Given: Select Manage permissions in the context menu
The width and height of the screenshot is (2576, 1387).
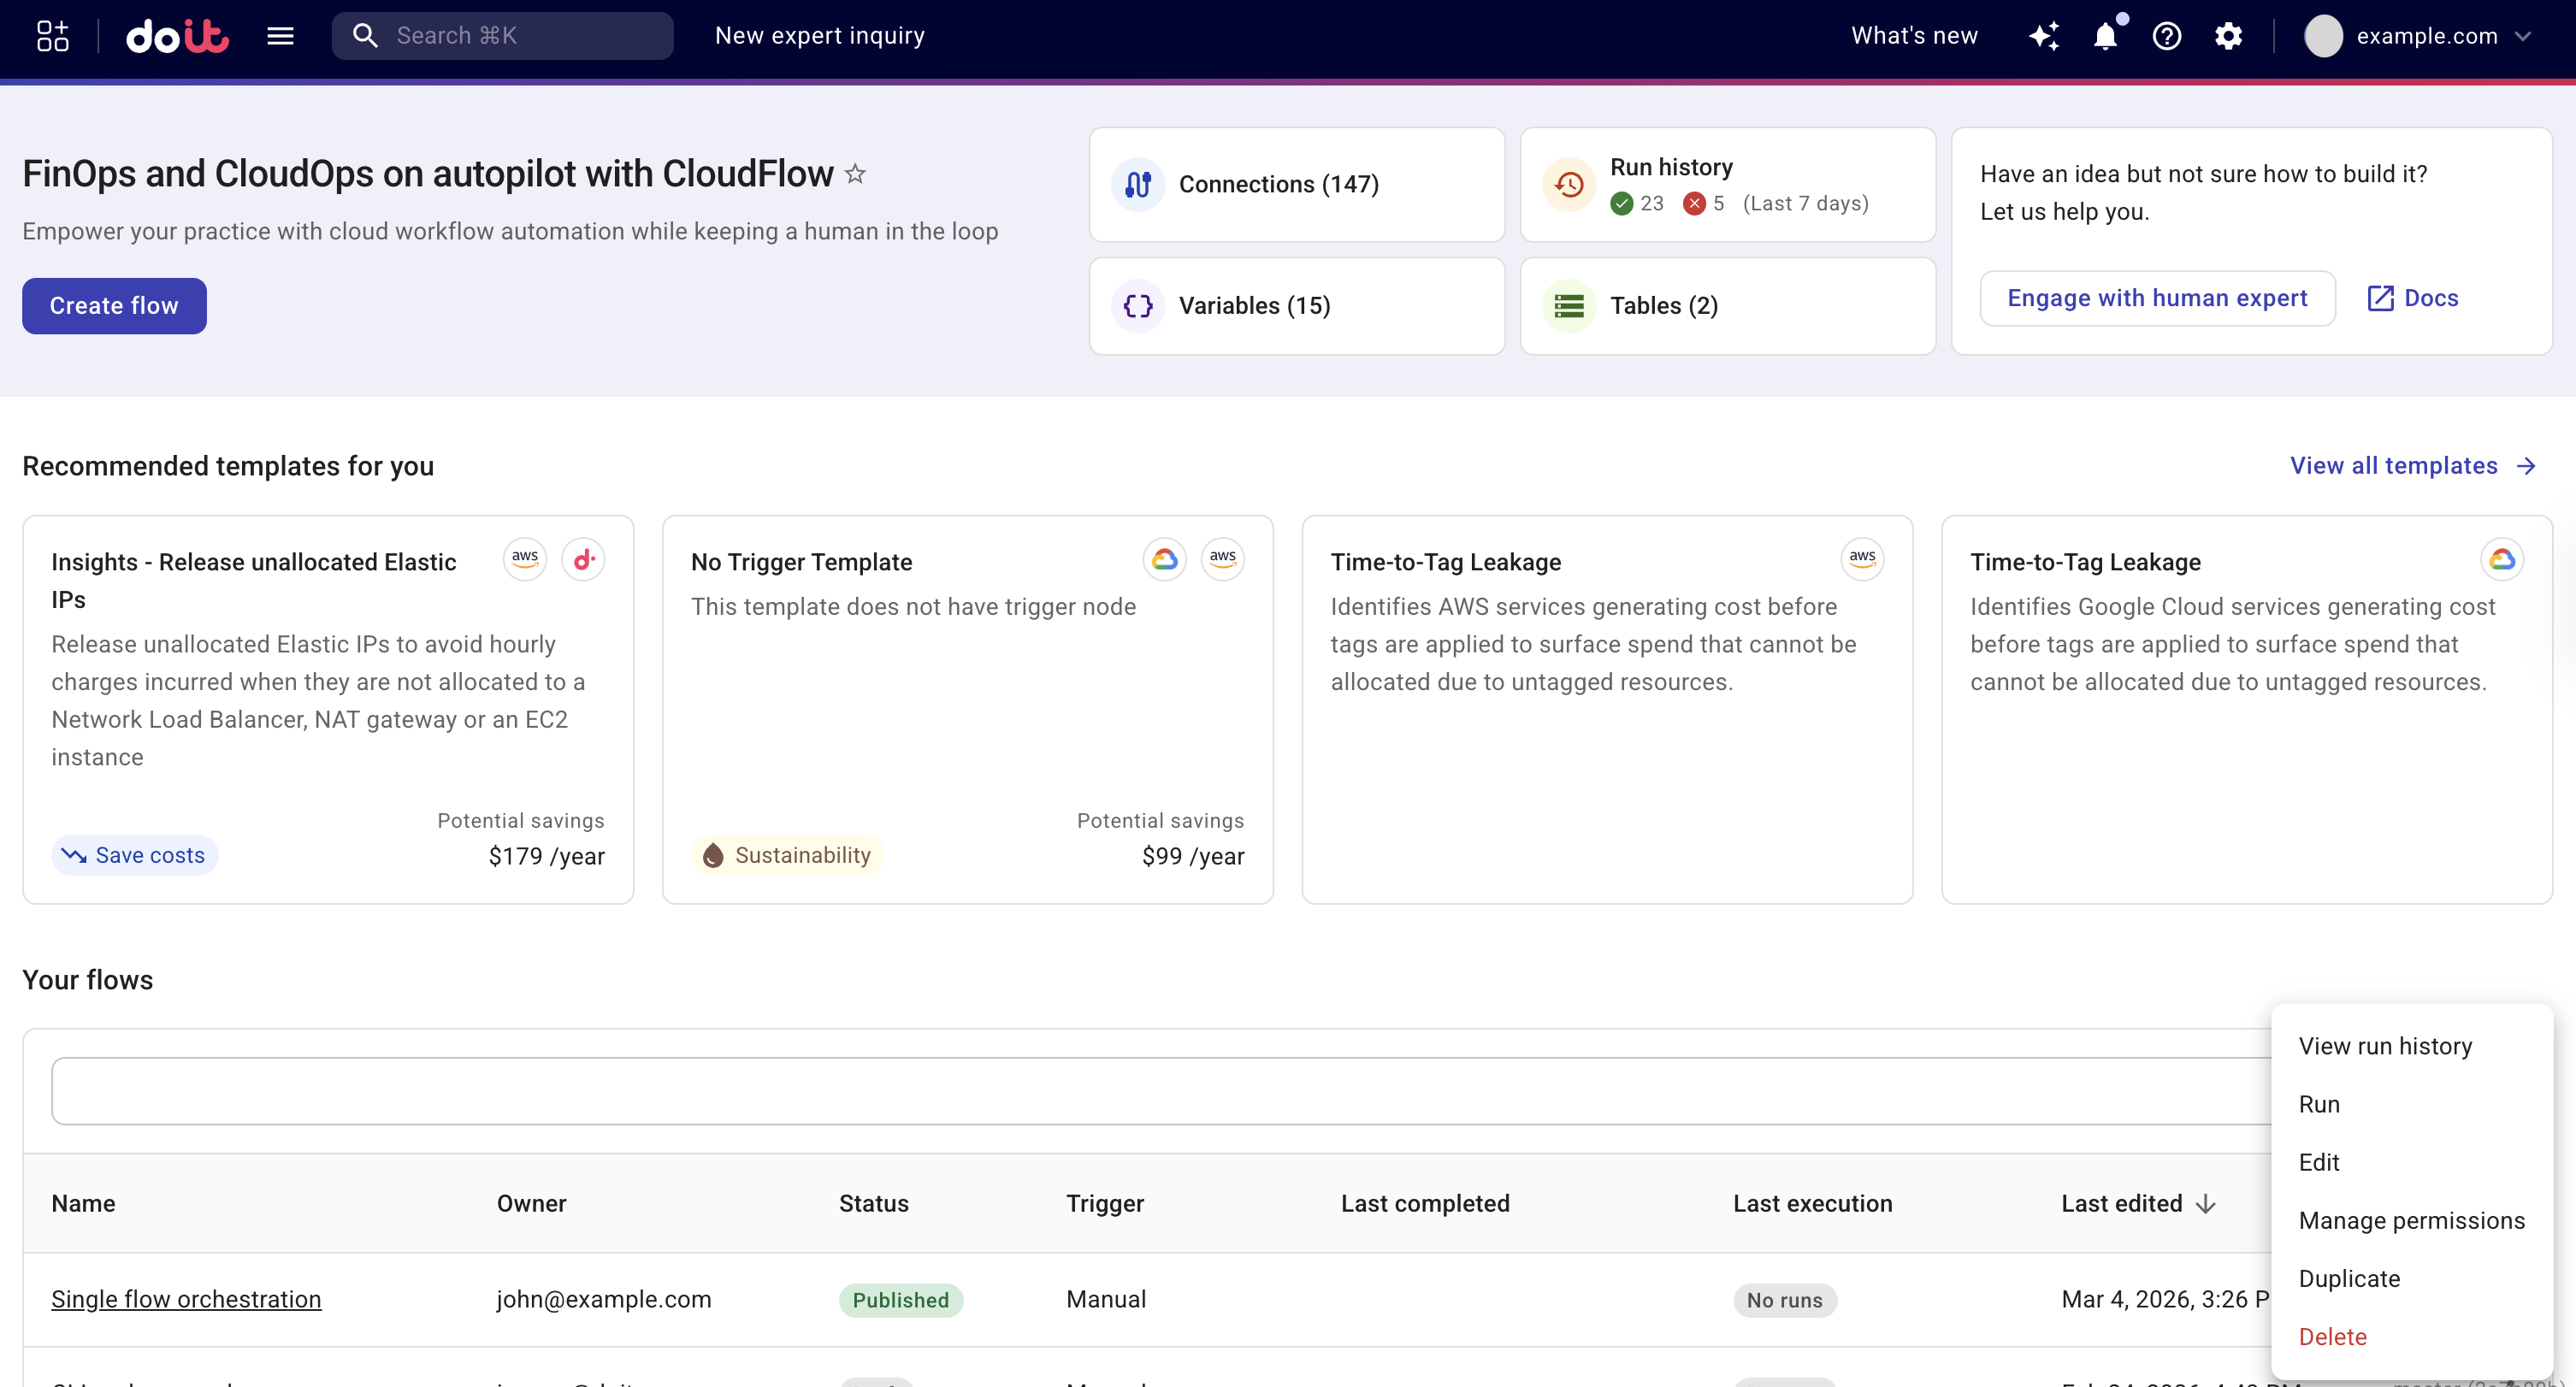Looking at the screenshot, I should click(x=2412, y=1220).
